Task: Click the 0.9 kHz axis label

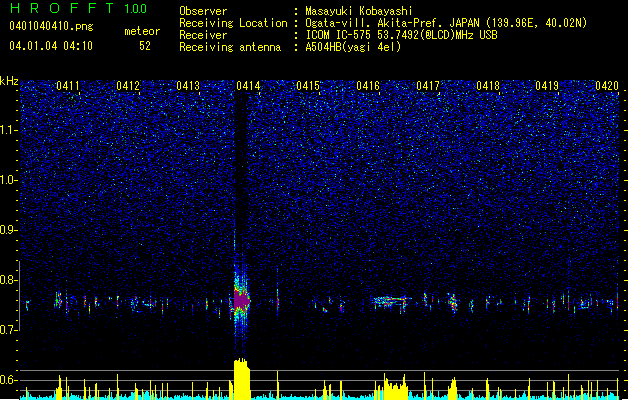Action: [x=9, y=230]
